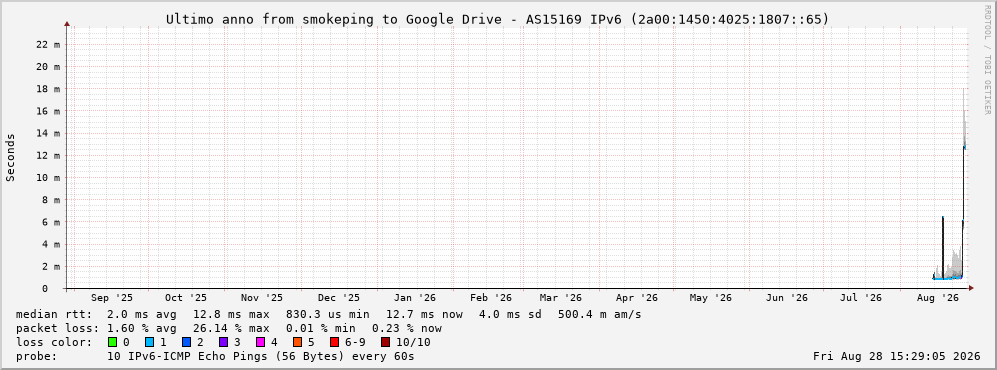Click the Aug '26 x-axis label
The width and height of the screenshot is (997, 370).
point(939,298)
